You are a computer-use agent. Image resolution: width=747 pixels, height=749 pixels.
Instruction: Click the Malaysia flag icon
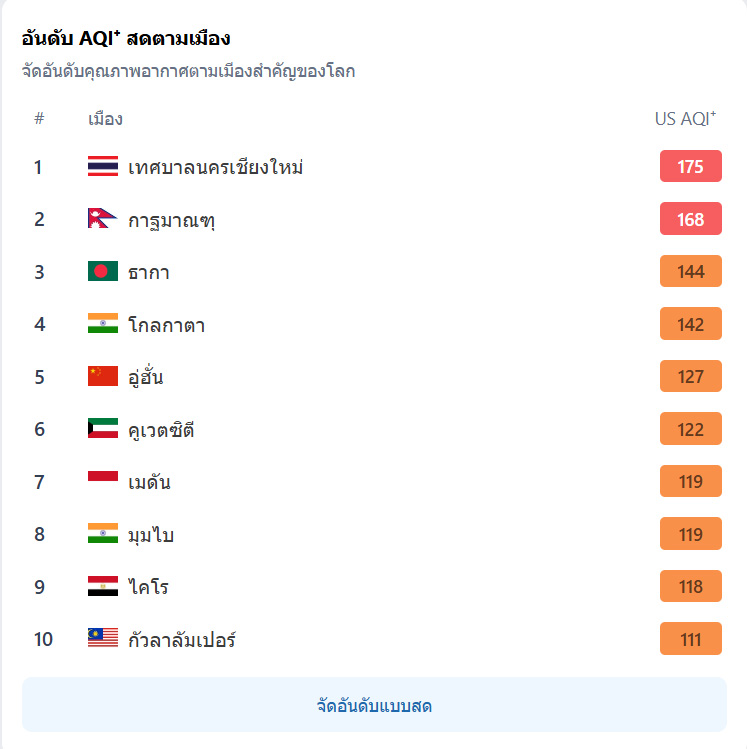103,638
